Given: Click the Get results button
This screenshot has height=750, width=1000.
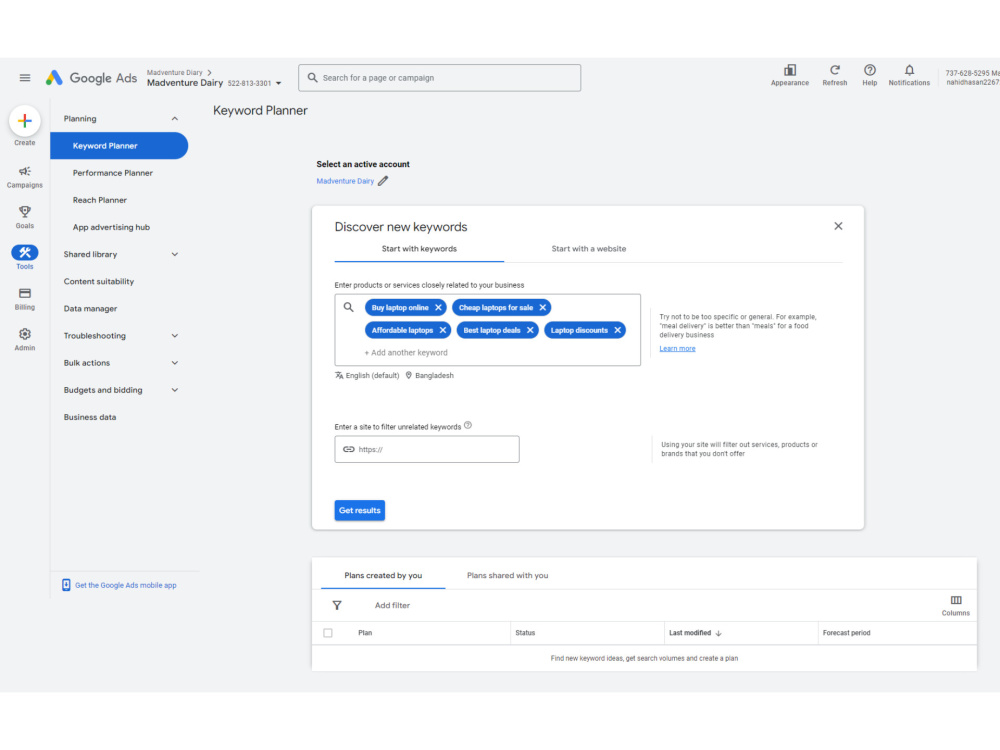Looking at the screenshot, I should click(x=360, y=510).
